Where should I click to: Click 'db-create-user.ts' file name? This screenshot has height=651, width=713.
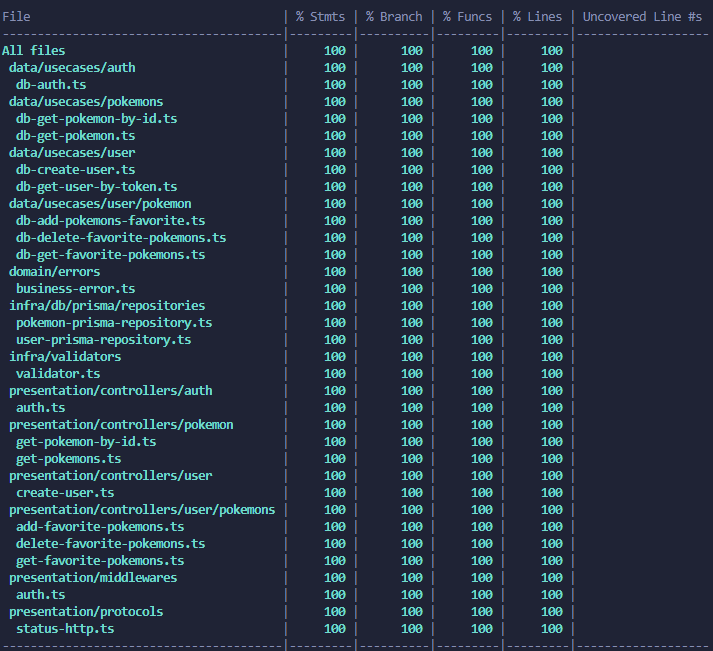76,170
